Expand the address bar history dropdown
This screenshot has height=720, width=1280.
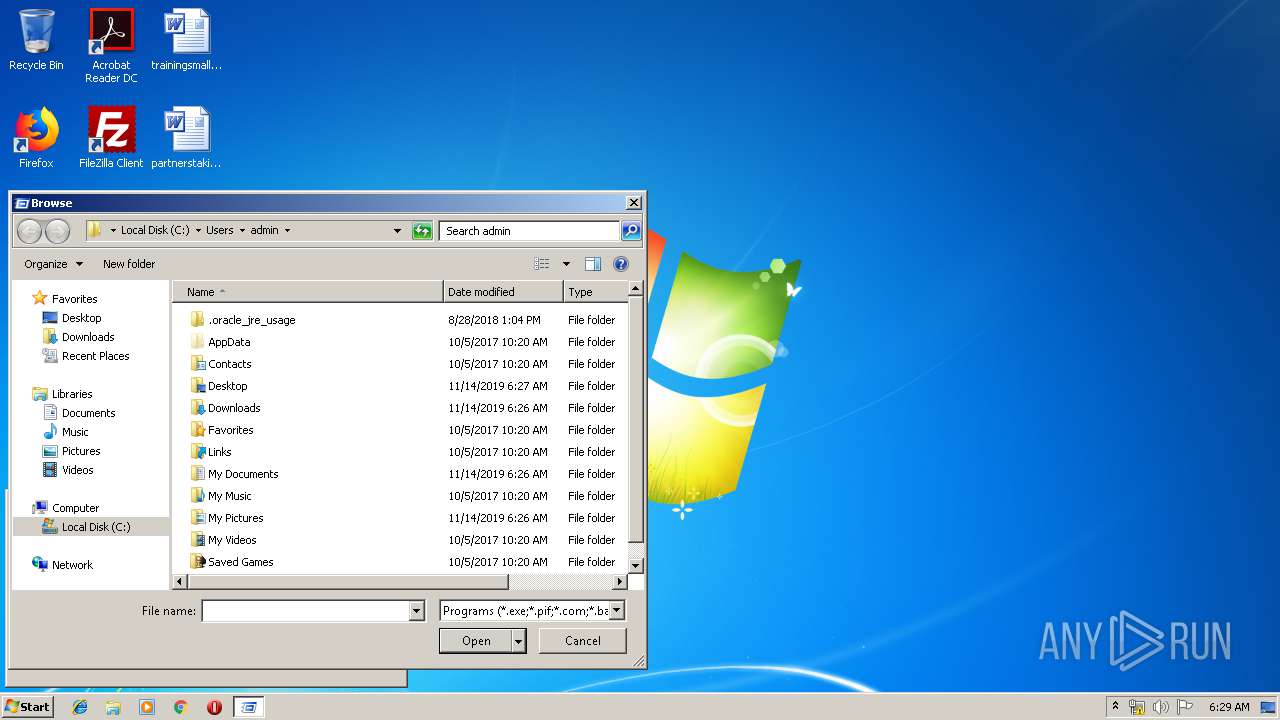point(398,231)
